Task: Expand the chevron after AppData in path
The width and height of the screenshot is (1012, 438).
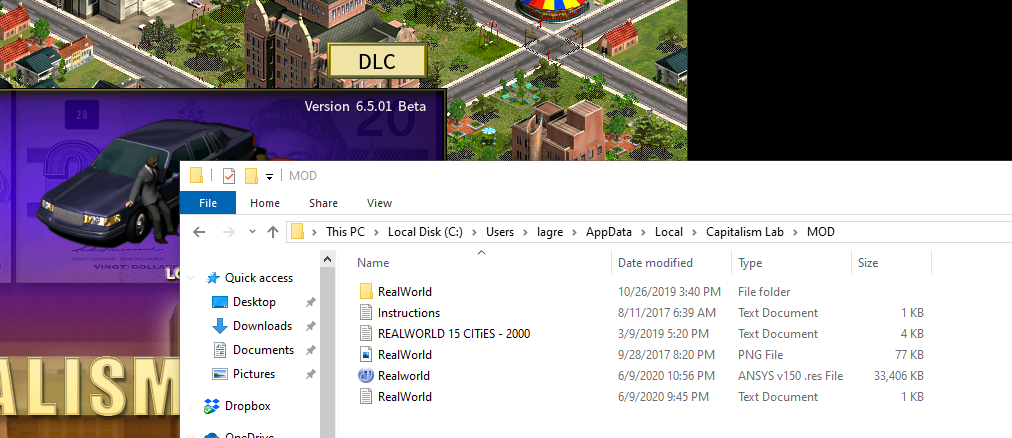Action: pyautogui.click(x=645, y=232)
